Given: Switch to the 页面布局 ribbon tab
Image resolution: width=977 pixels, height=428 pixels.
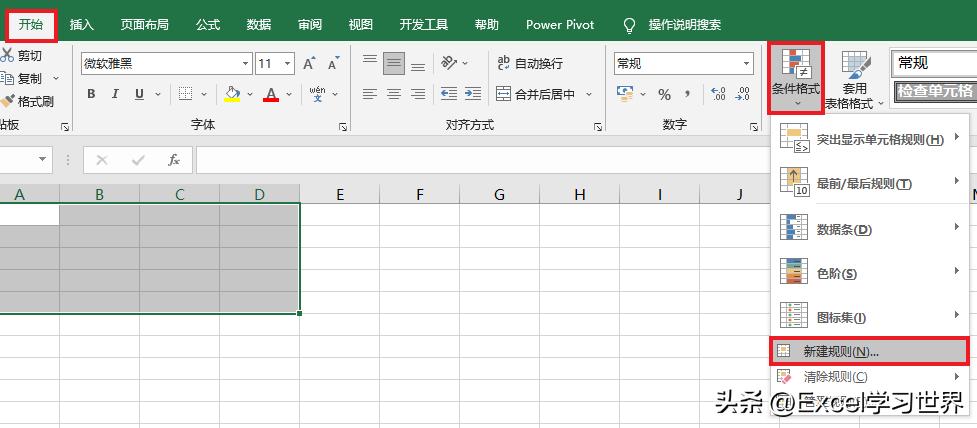Looking at the screenshot, I should [145, 25].
